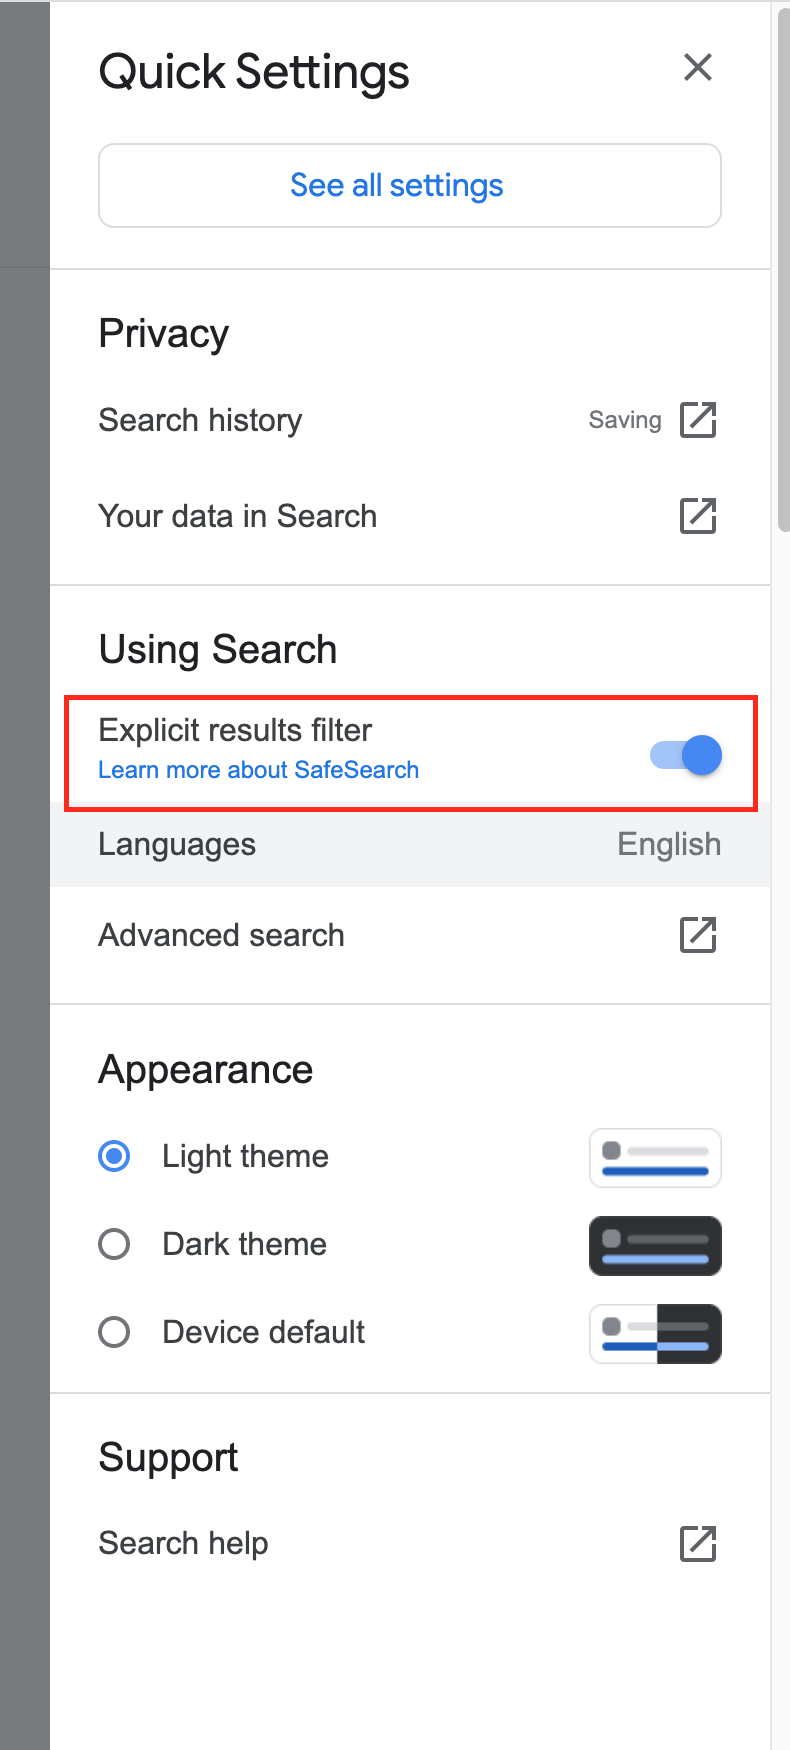Click the Saving status text
790x1750 pixels.
pos(625,420)
